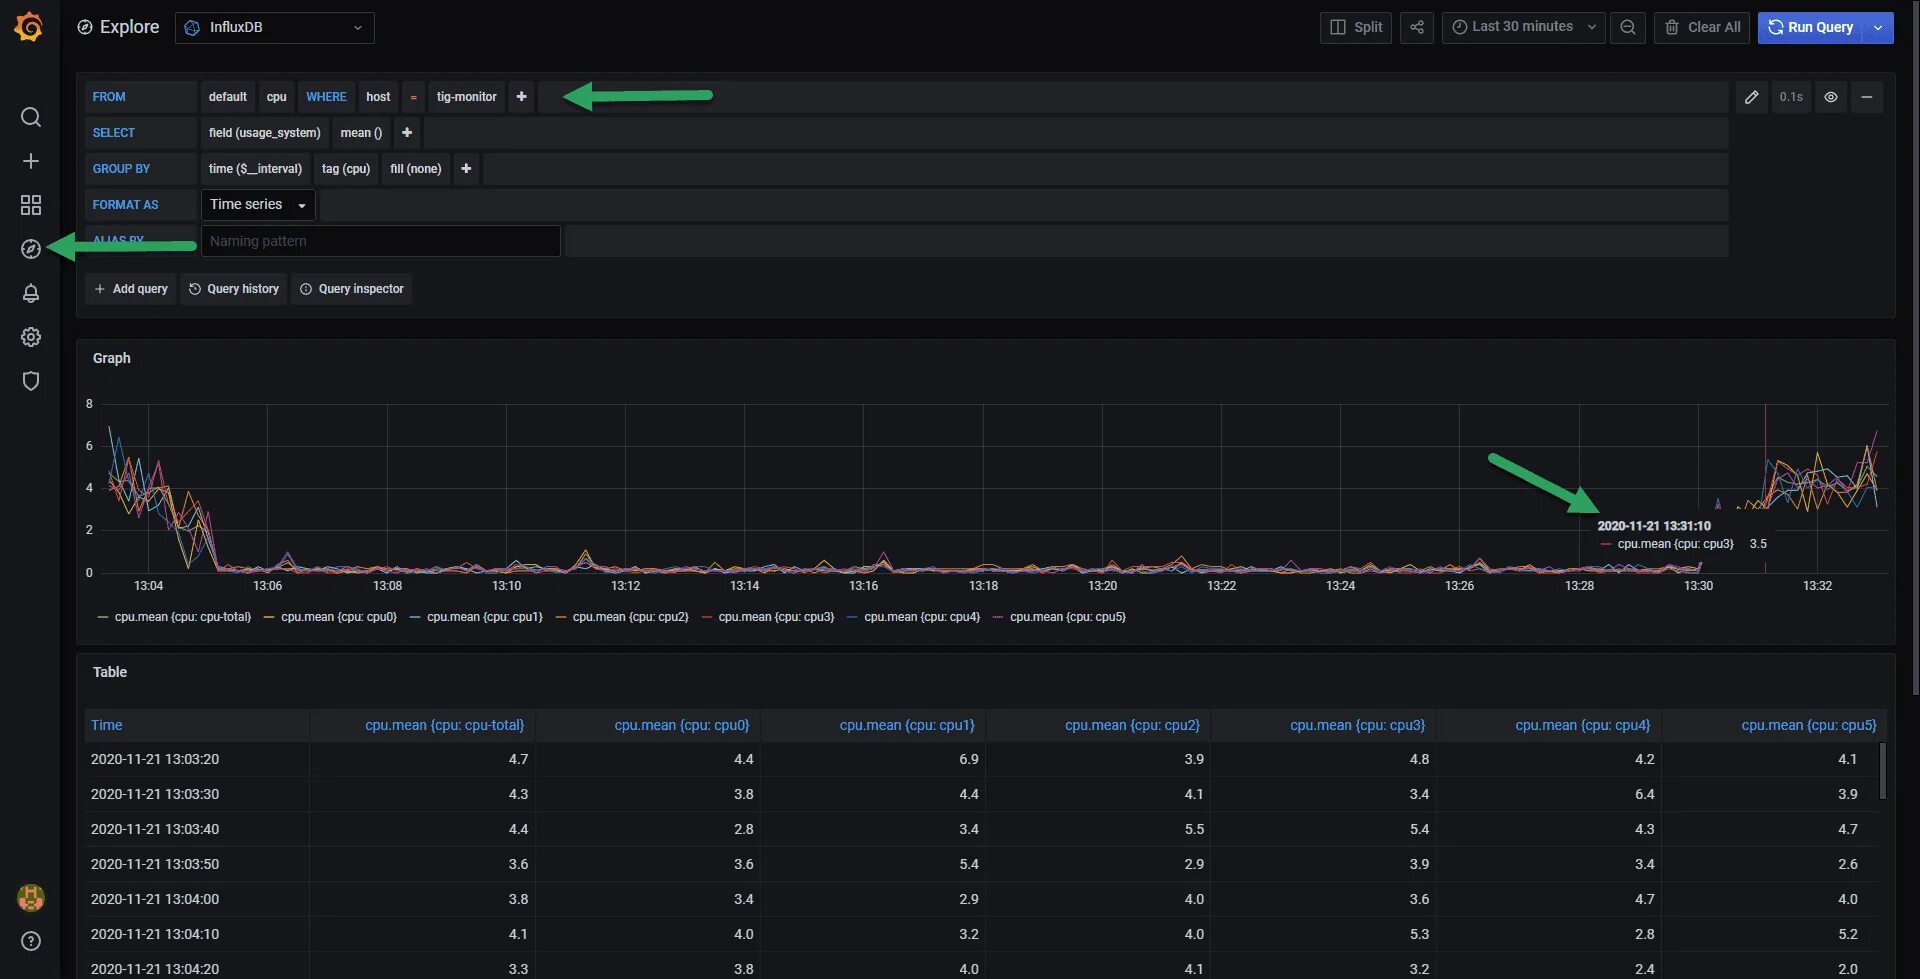Open the Create plus menu in sidebar

[x=31, y=161]
